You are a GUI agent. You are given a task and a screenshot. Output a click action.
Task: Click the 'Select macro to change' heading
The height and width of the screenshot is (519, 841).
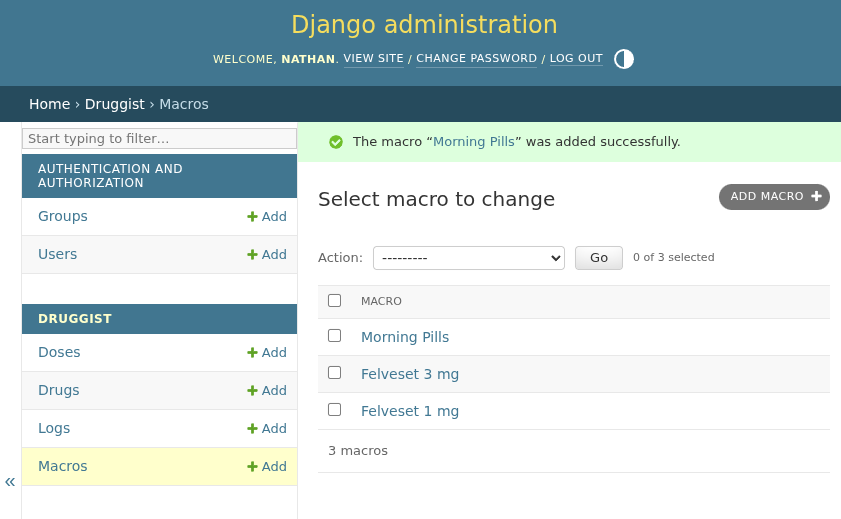pyautogui.click(x=436, y=199)
